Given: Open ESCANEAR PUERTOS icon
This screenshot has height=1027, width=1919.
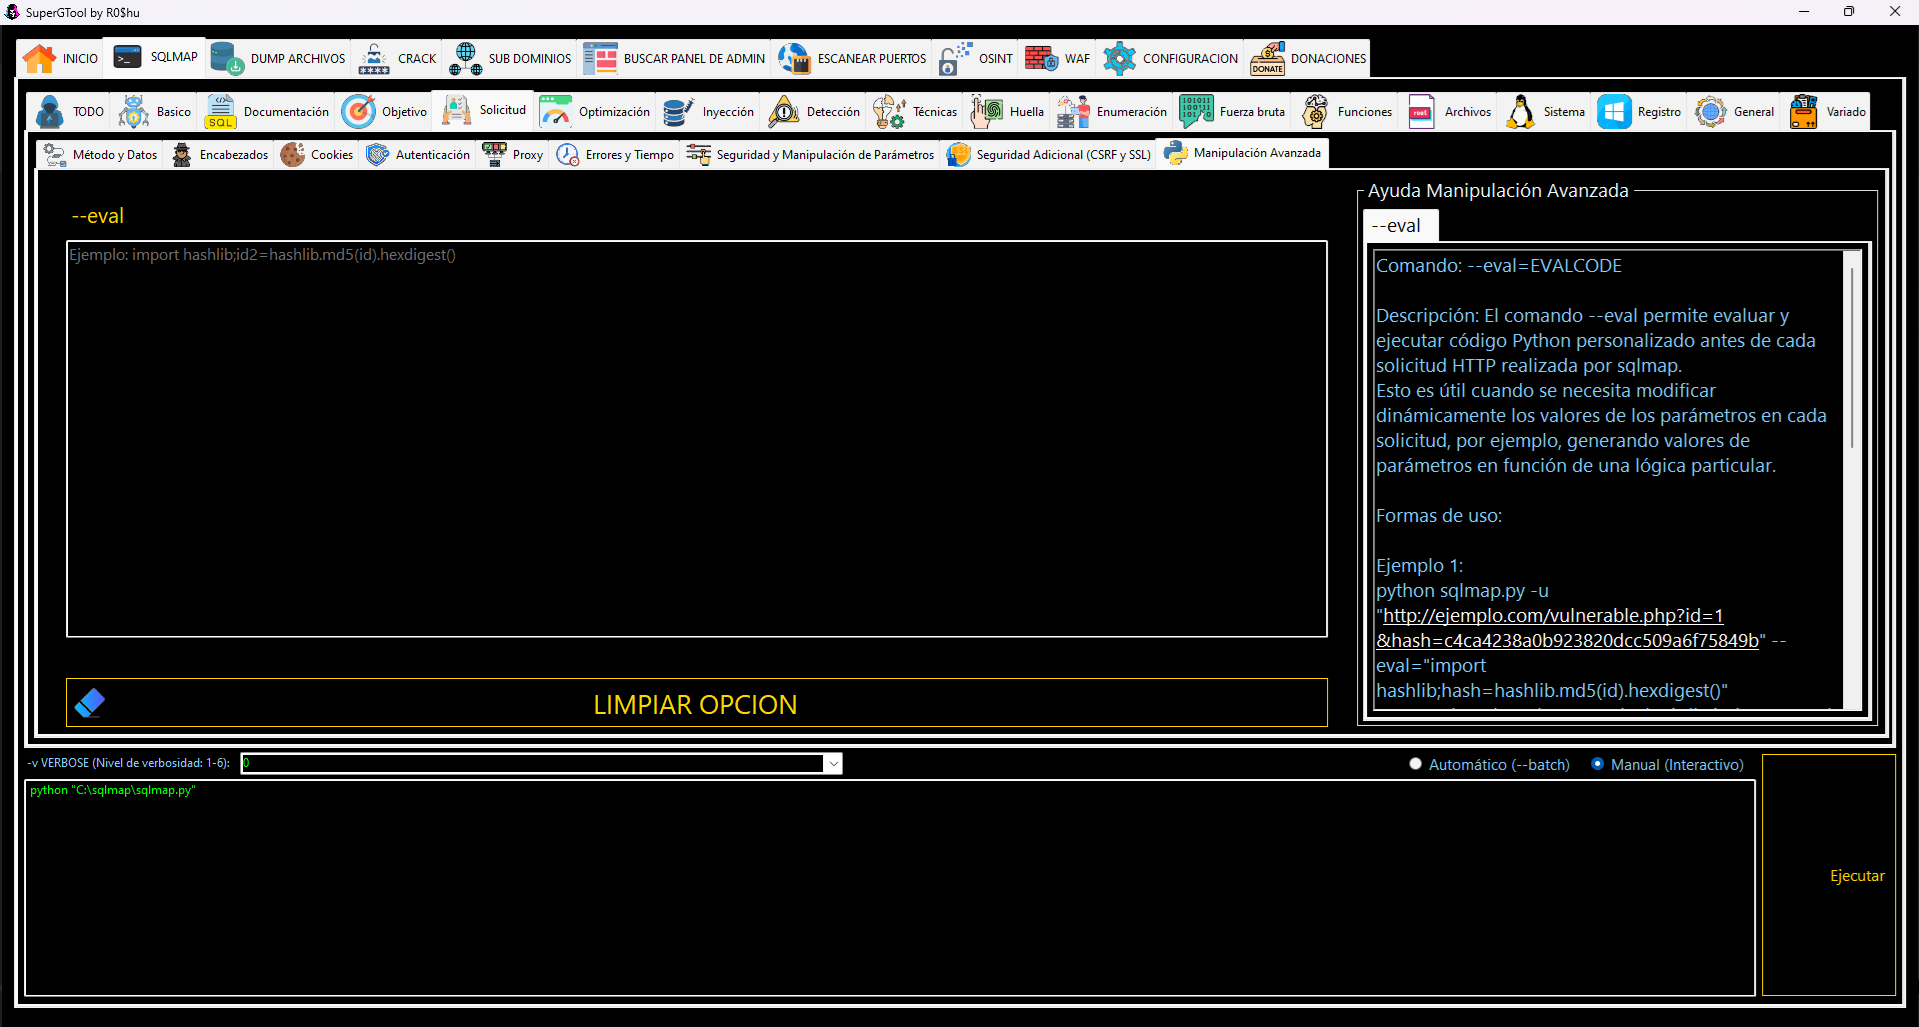Looking at the screenshot, I should pyautogui.click(x=795, y=59).
